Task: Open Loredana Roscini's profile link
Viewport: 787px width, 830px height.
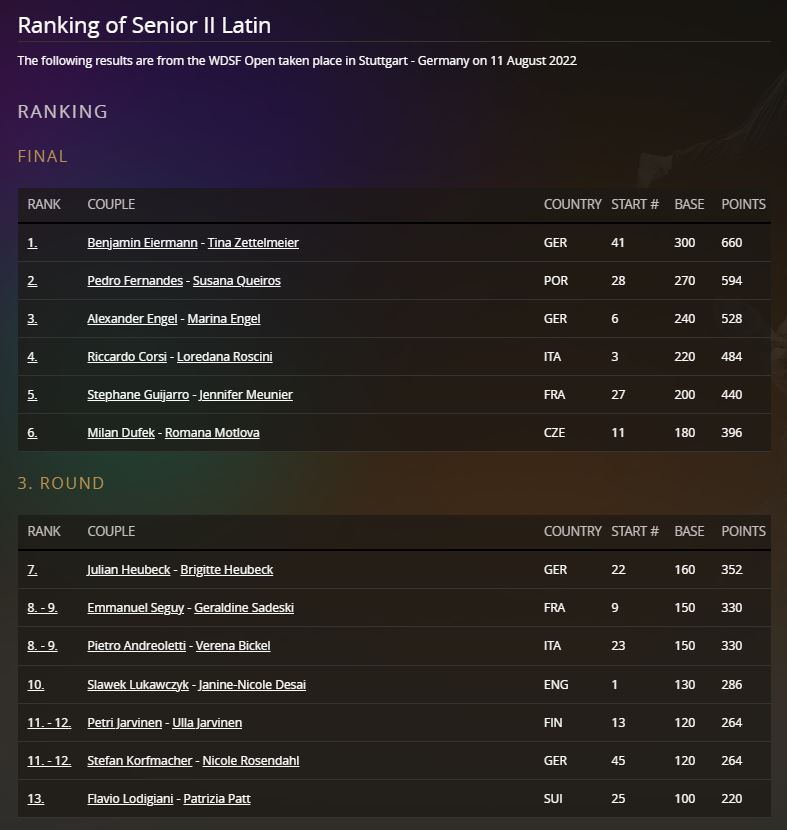Action: pyautogui.click(x=224, y=357)
